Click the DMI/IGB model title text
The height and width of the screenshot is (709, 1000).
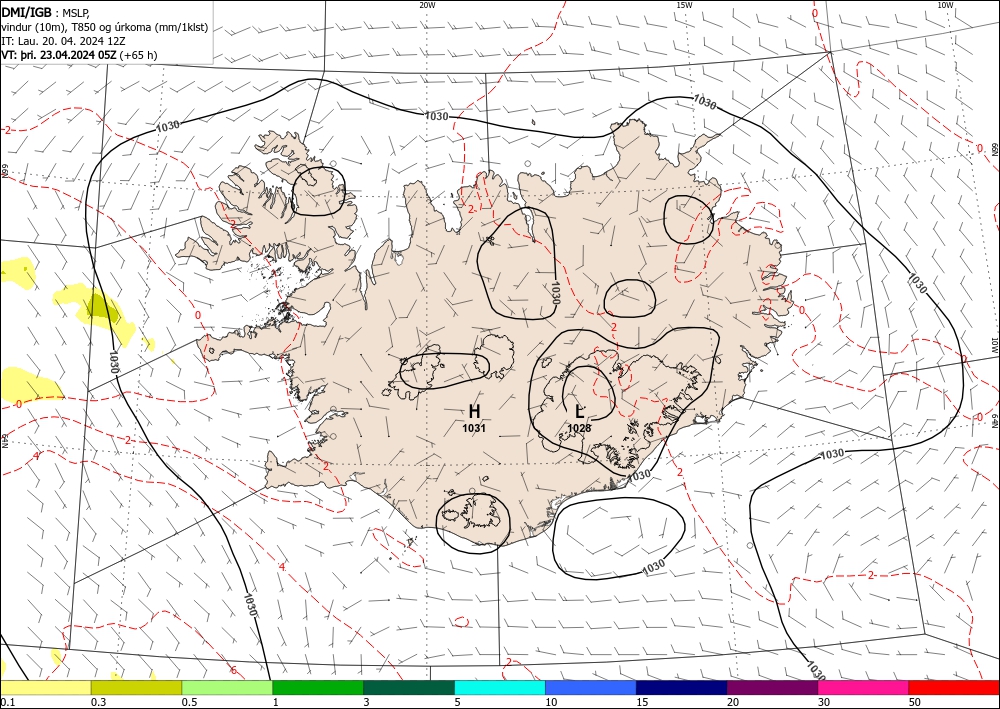pyautogui.click(x=27, y=13)
